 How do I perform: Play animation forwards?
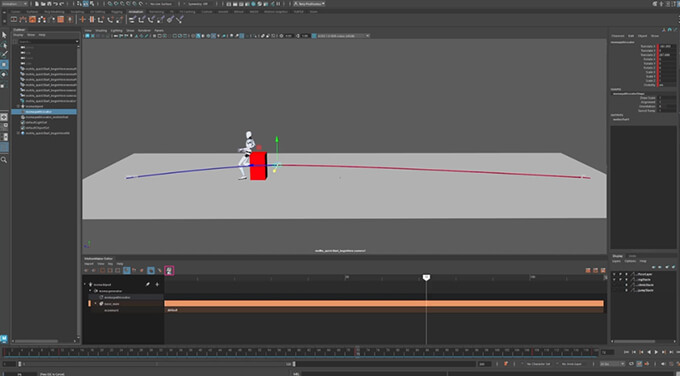[656, 352]
